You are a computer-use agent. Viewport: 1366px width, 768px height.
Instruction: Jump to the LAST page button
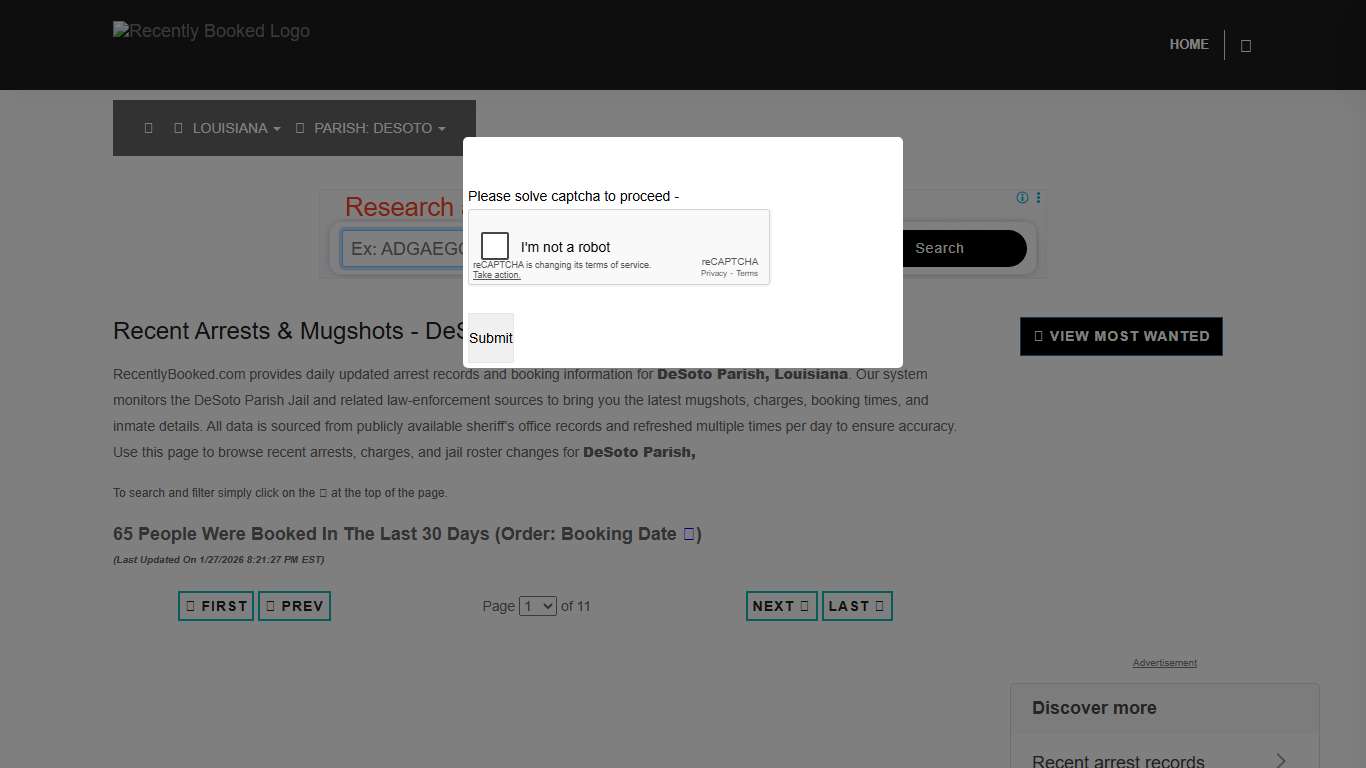(857, 606)
